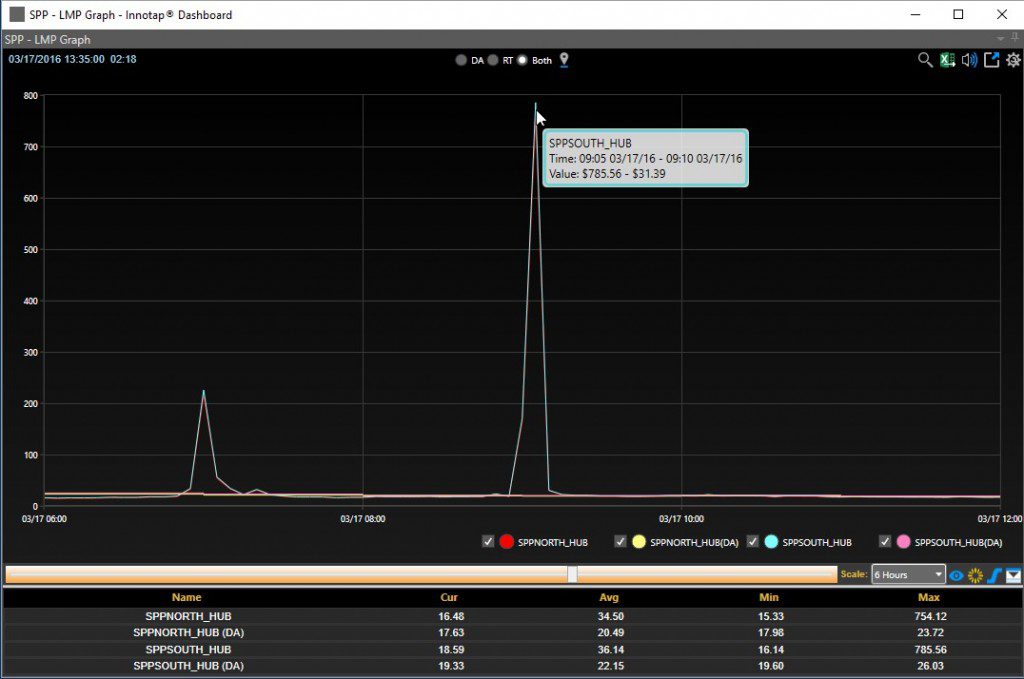
Task: Click the smaller 225 price spike peak
Action: tap(204, 392)
